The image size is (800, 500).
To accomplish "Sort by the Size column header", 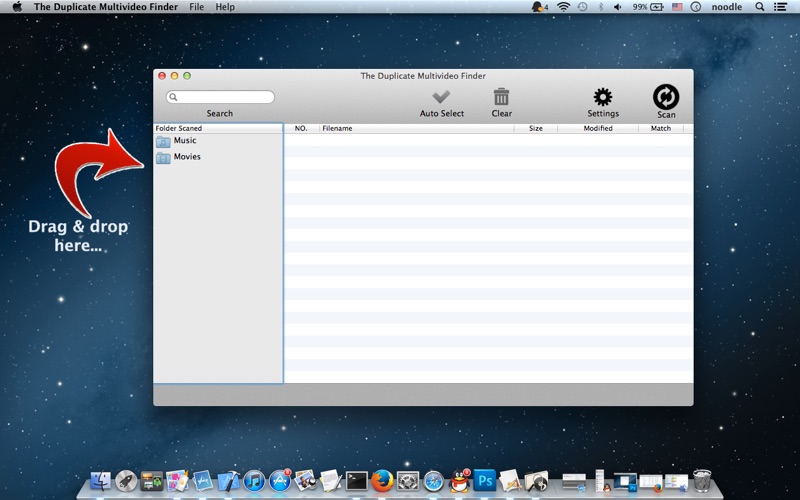I will coord(536,128).
